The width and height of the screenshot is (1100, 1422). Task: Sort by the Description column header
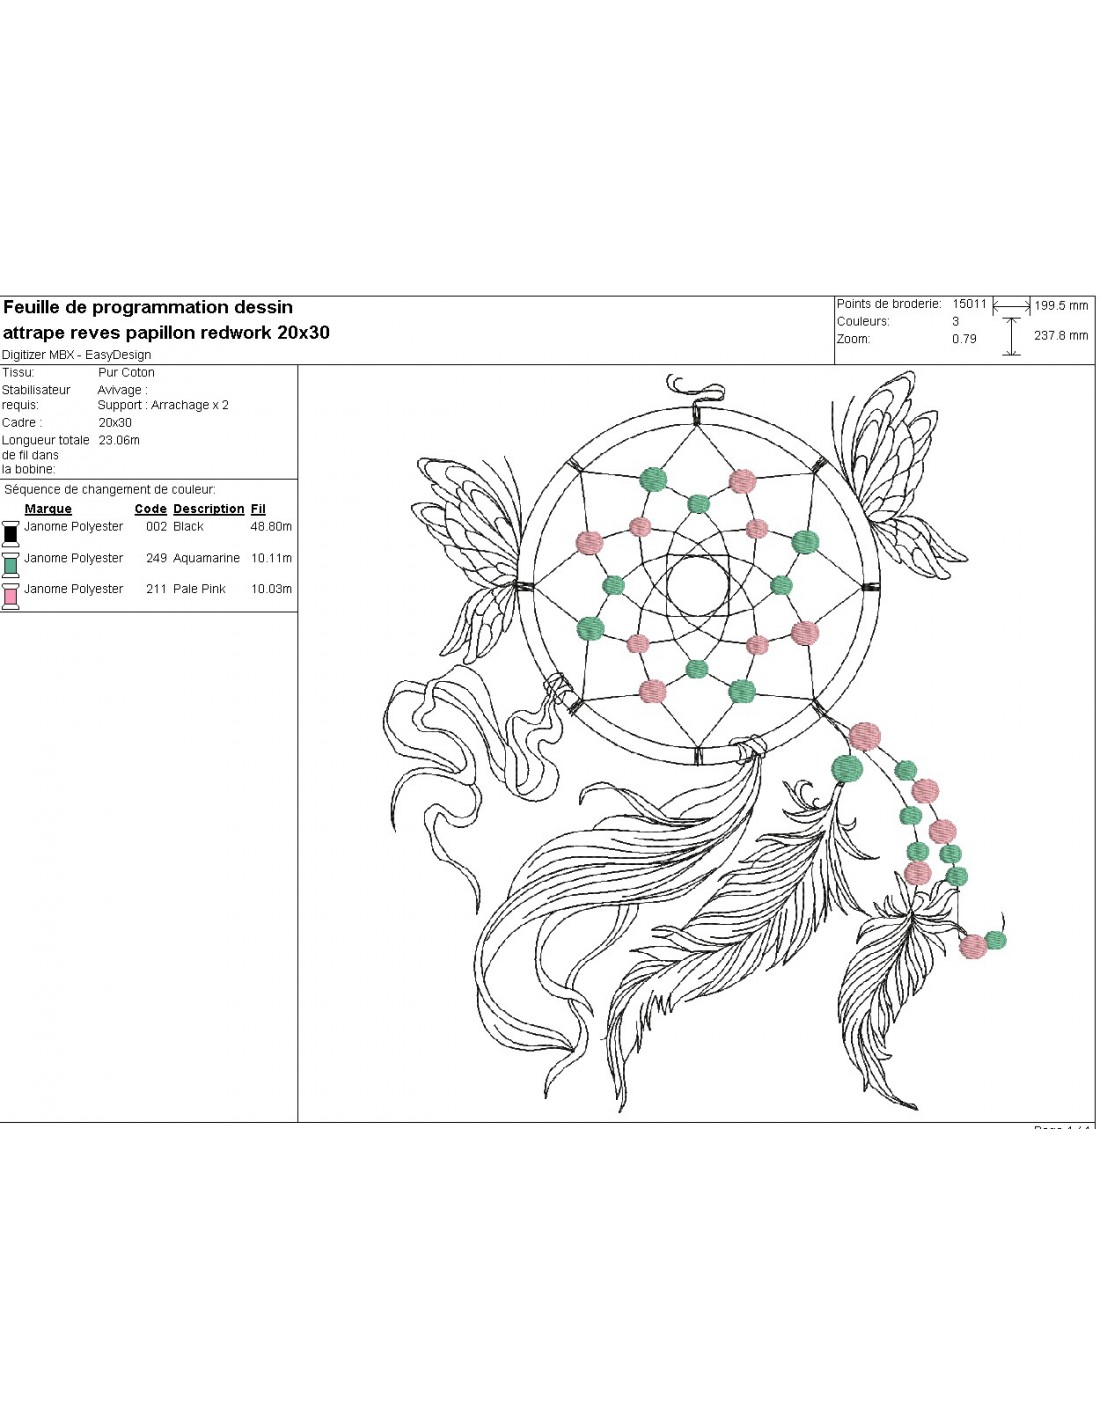point(208,509)
